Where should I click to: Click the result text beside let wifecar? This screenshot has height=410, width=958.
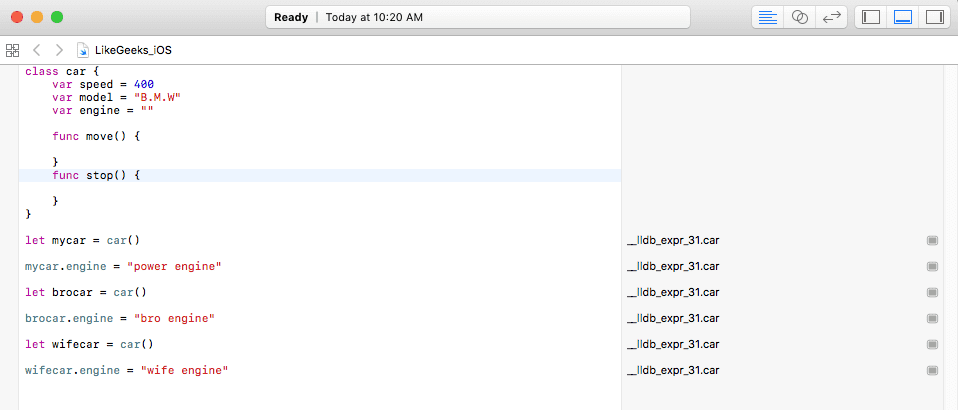[673, 345]
